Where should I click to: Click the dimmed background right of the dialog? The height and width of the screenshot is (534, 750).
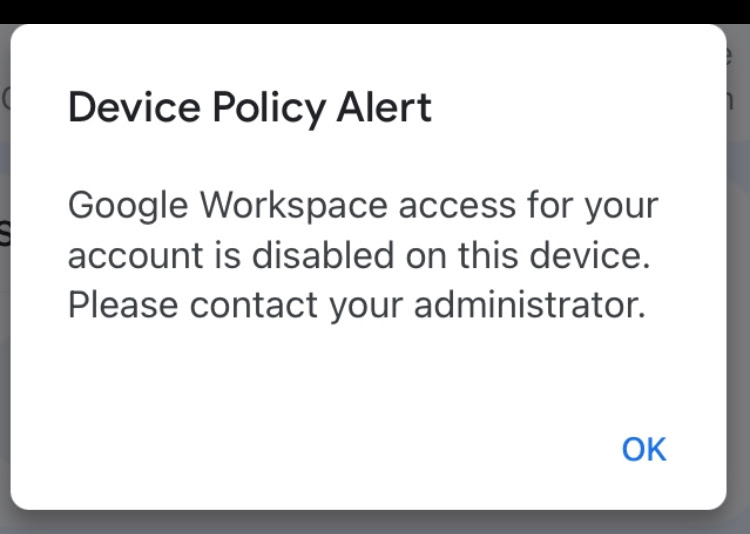pyautogui.click(x=739, y=300)
